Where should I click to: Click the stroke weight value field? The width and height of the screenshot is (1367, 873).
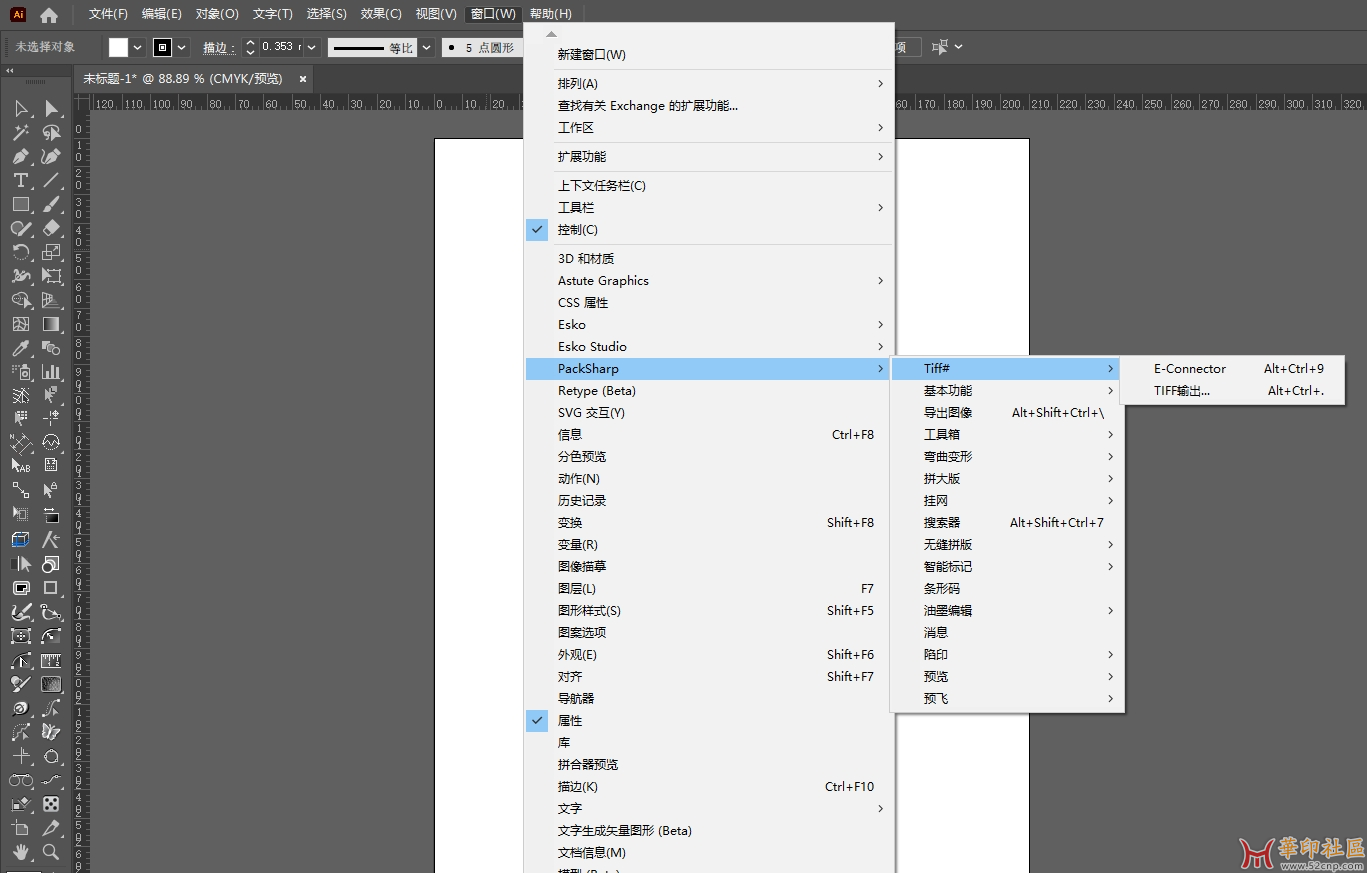click(x=279, y=47)
